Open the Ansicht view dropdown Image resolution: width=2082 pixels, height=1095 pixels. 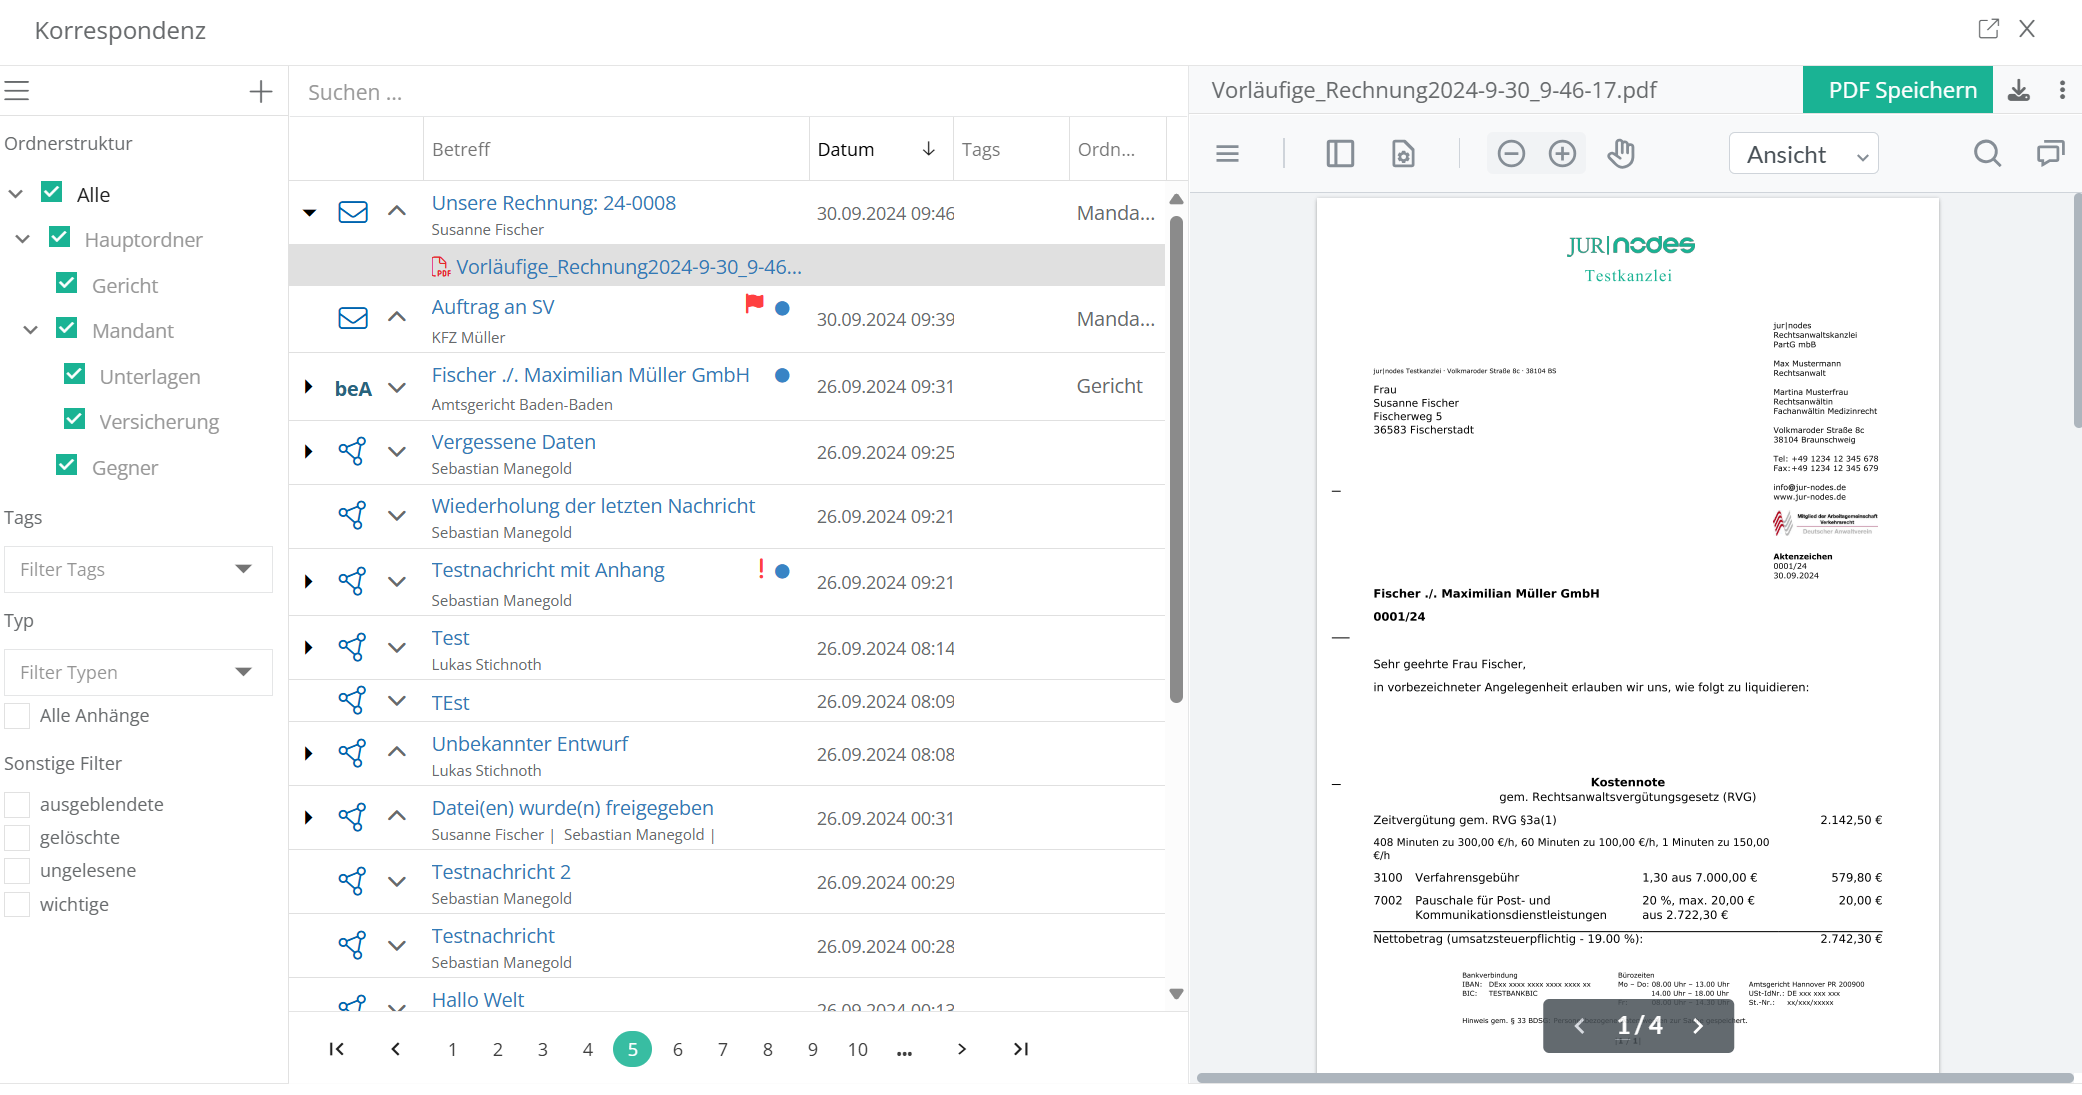tap(1803, 154)
